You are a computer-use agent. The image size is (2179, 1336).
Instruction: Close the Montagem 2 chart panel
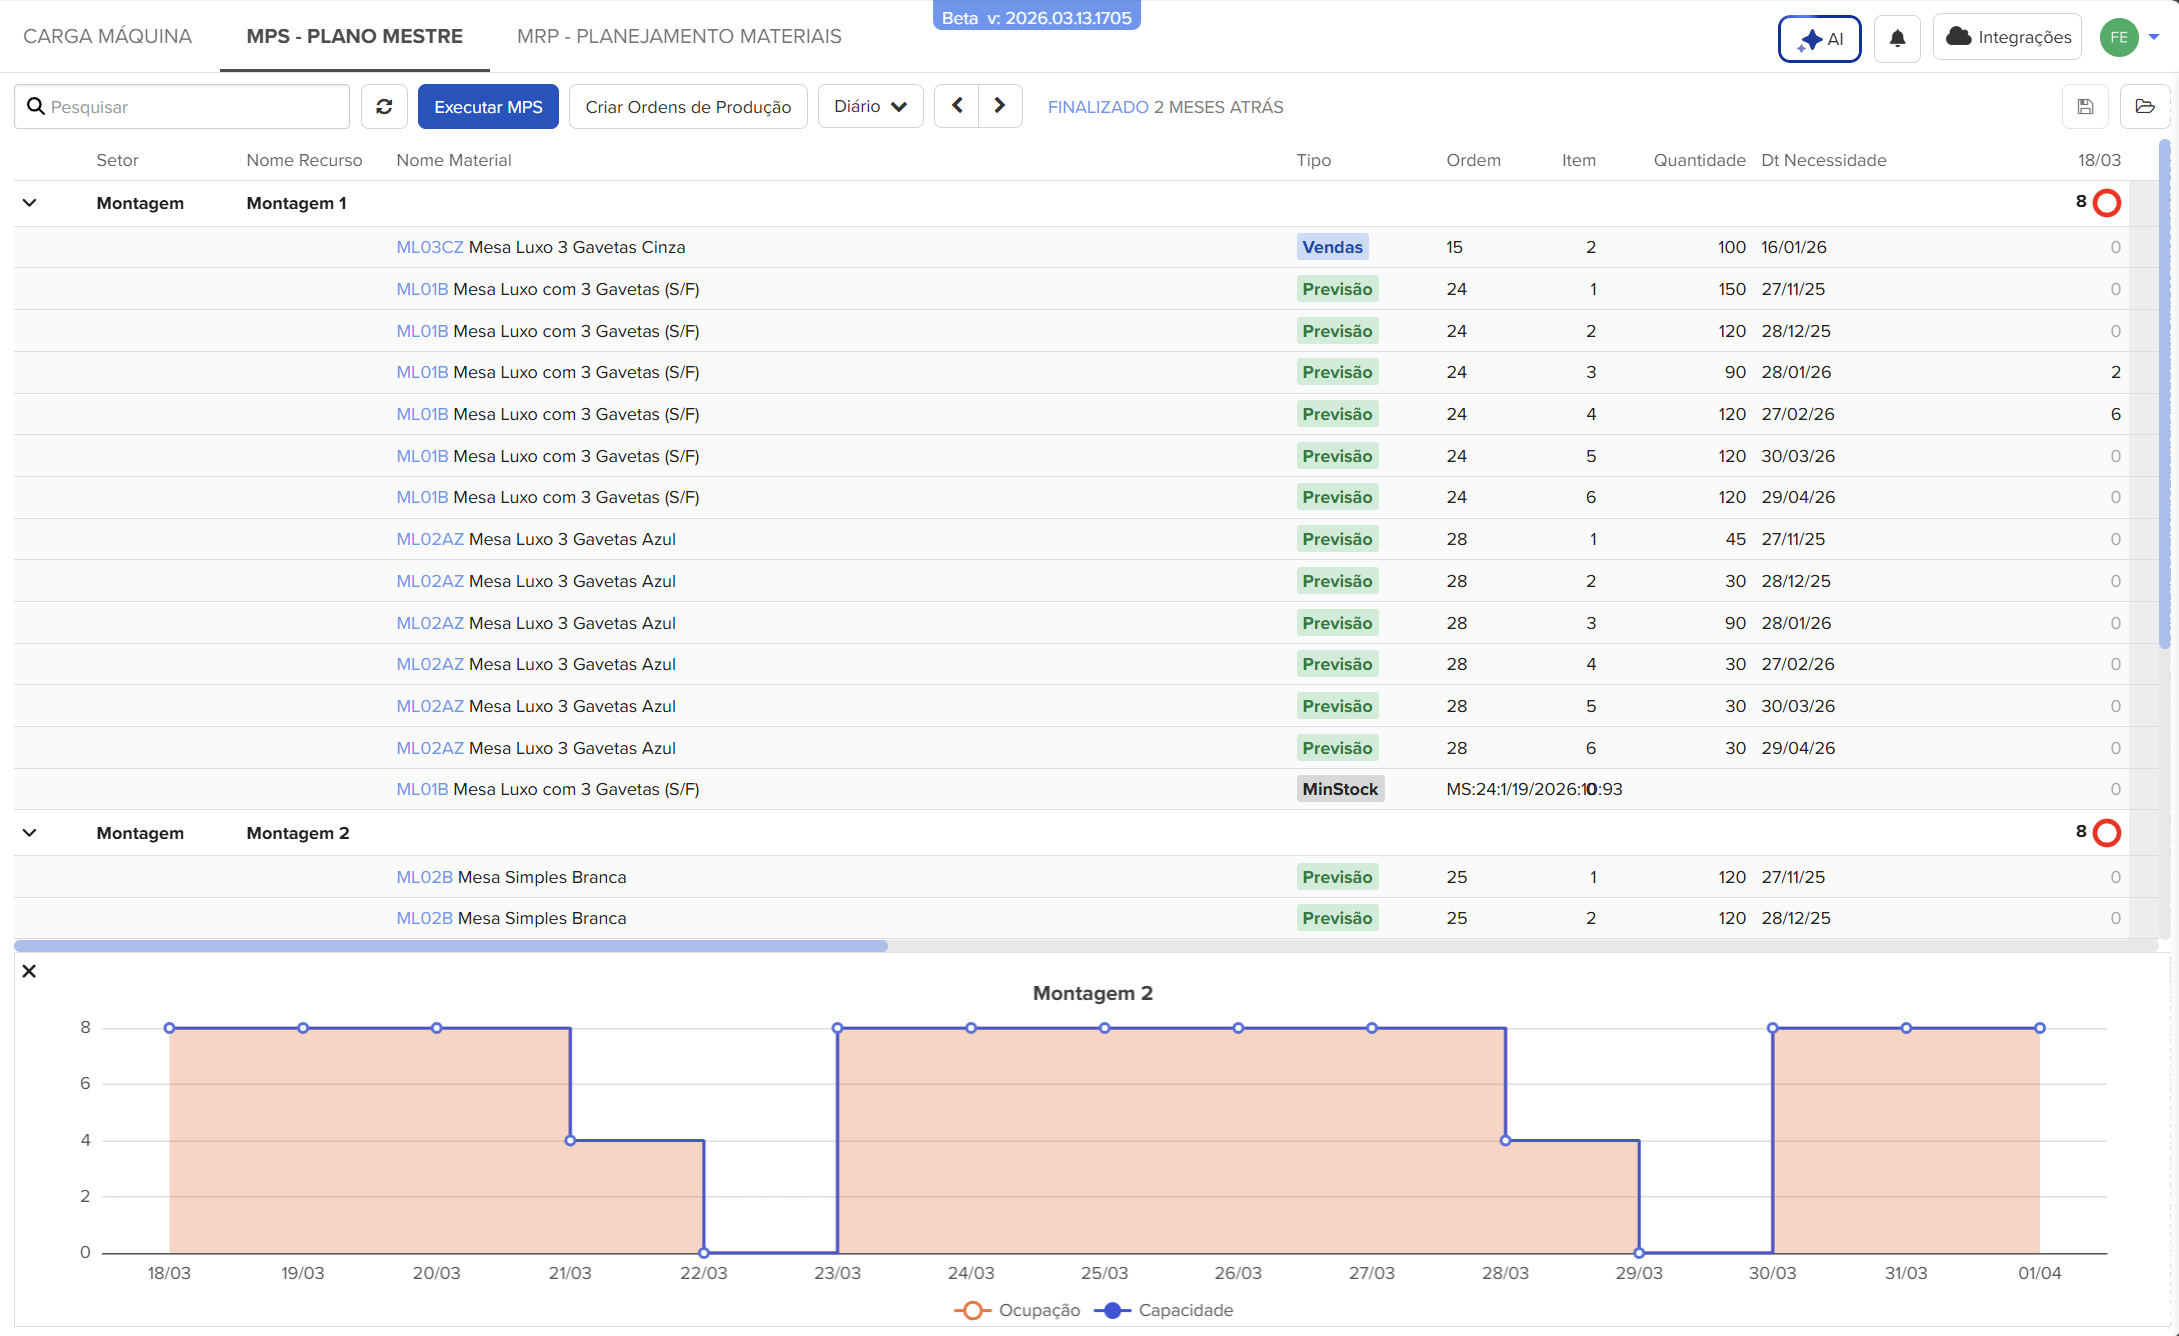(x=29, y=971)
